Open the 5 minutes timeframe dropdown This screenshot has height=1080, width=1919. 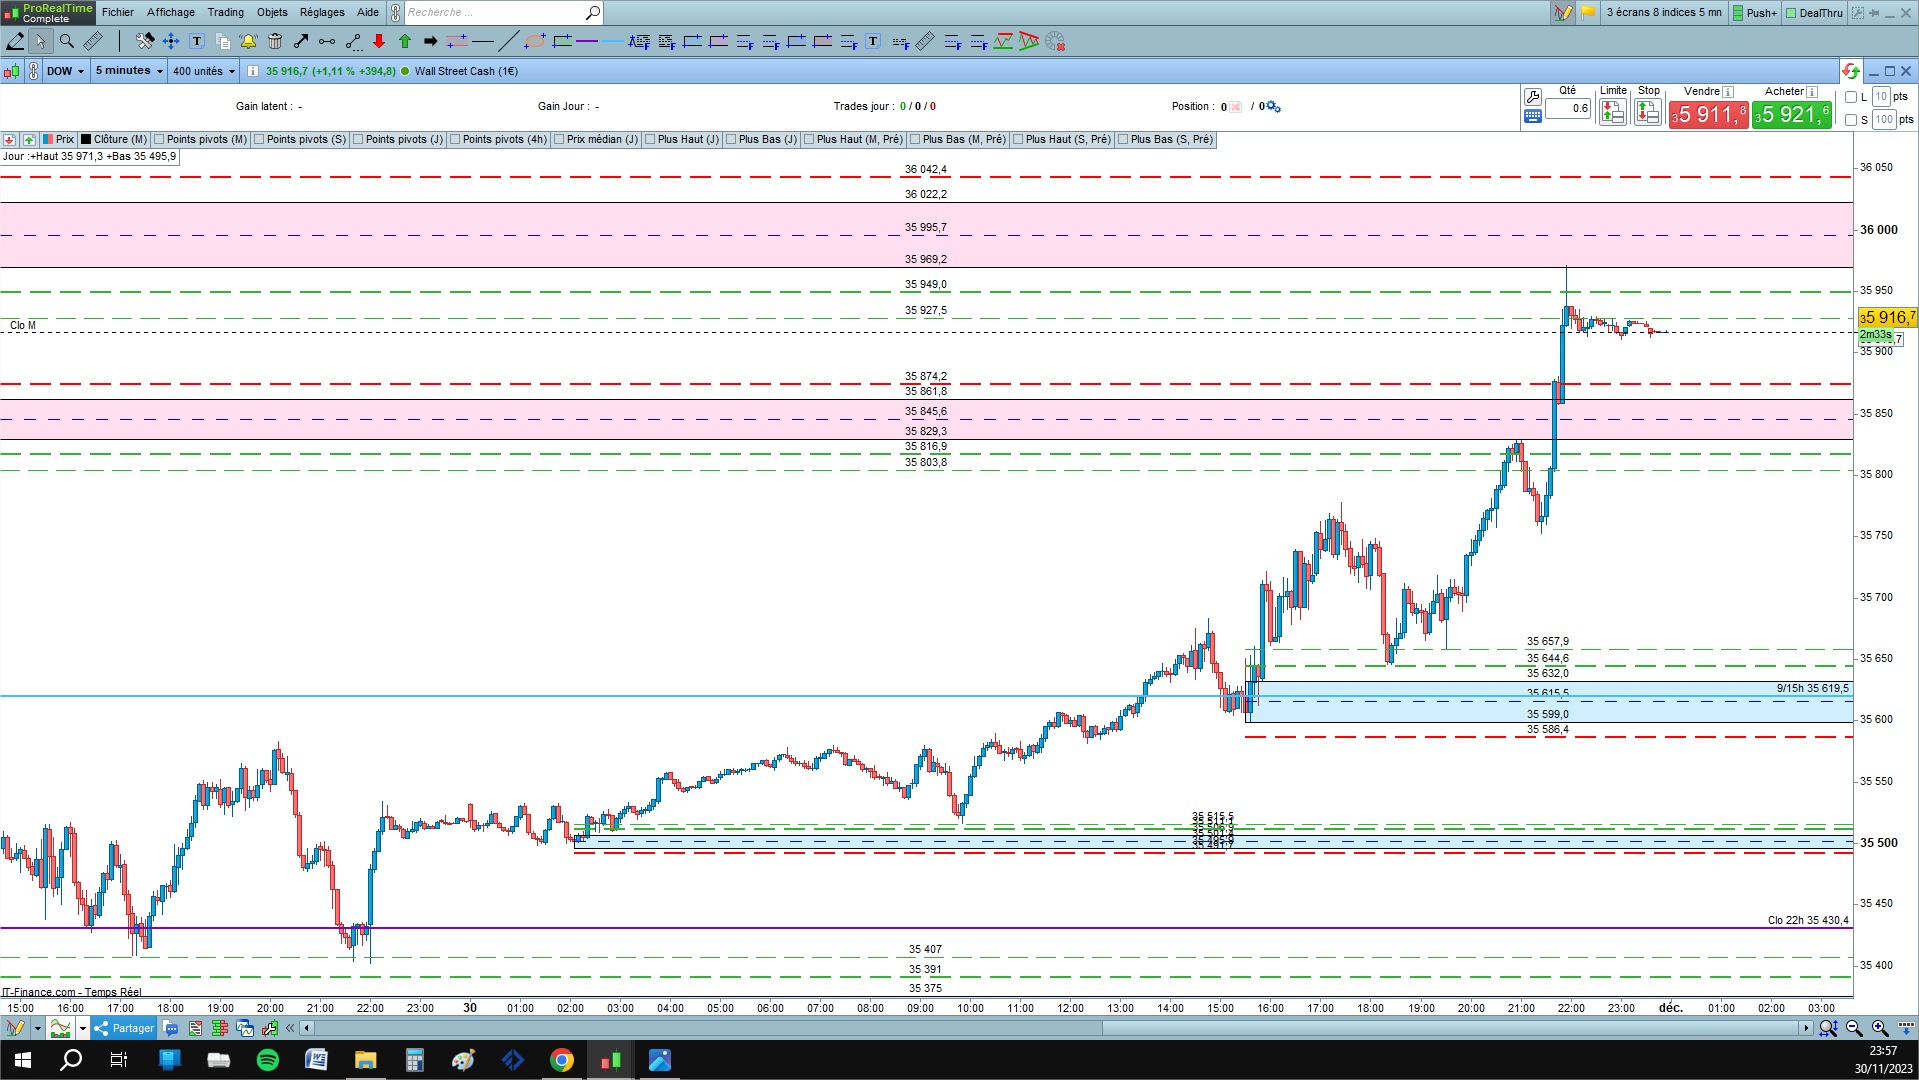[129, 71]
